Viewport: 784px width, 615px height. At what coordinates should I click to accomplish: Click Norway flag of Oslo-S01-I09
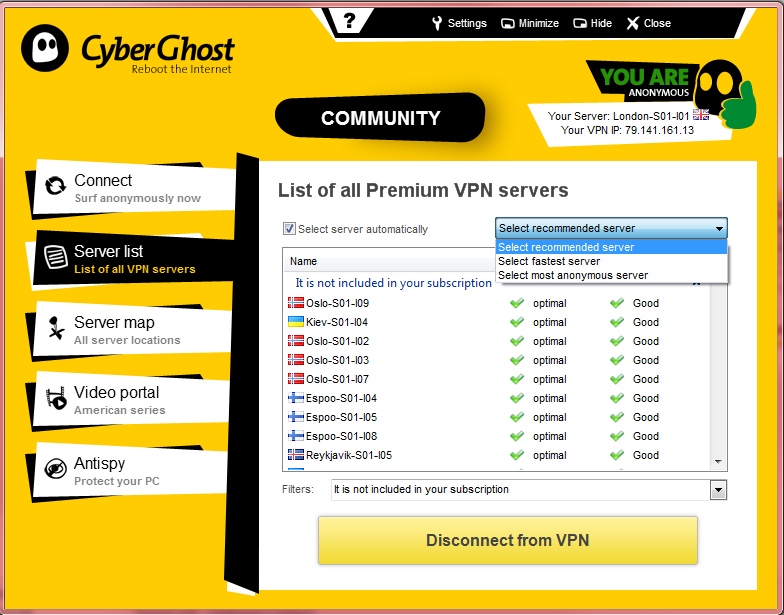[296, 302]
